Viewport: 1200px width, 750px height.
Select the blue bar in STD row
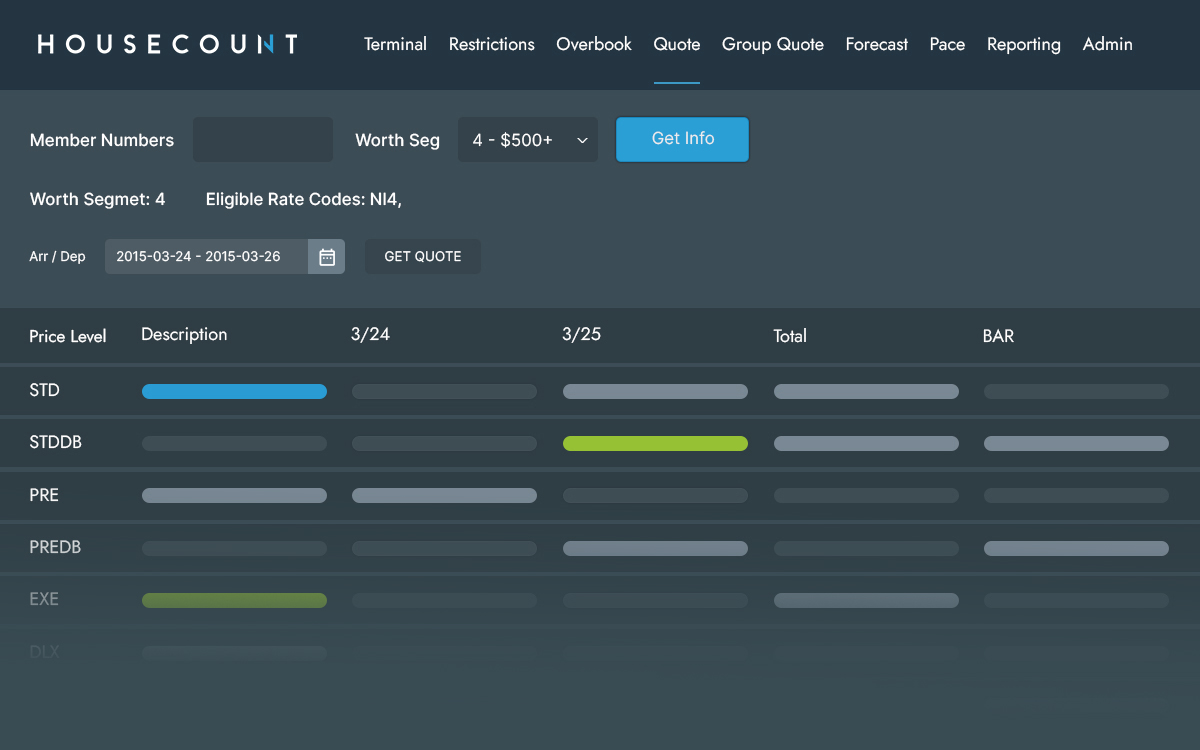pos(234,392)
